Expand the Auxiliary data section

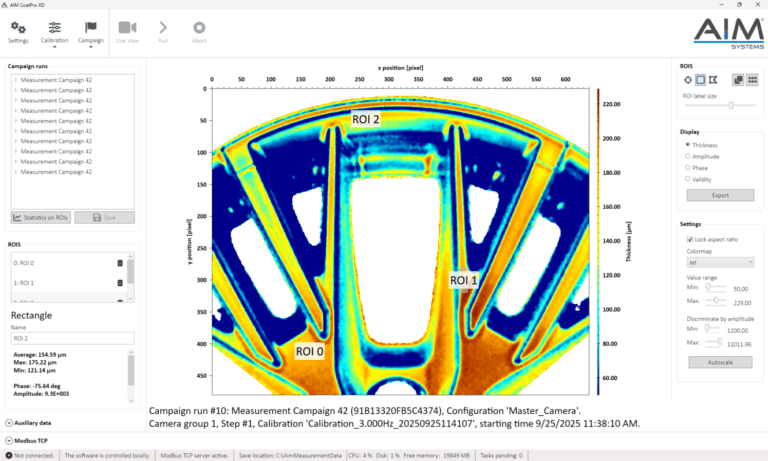coord(9,423)
